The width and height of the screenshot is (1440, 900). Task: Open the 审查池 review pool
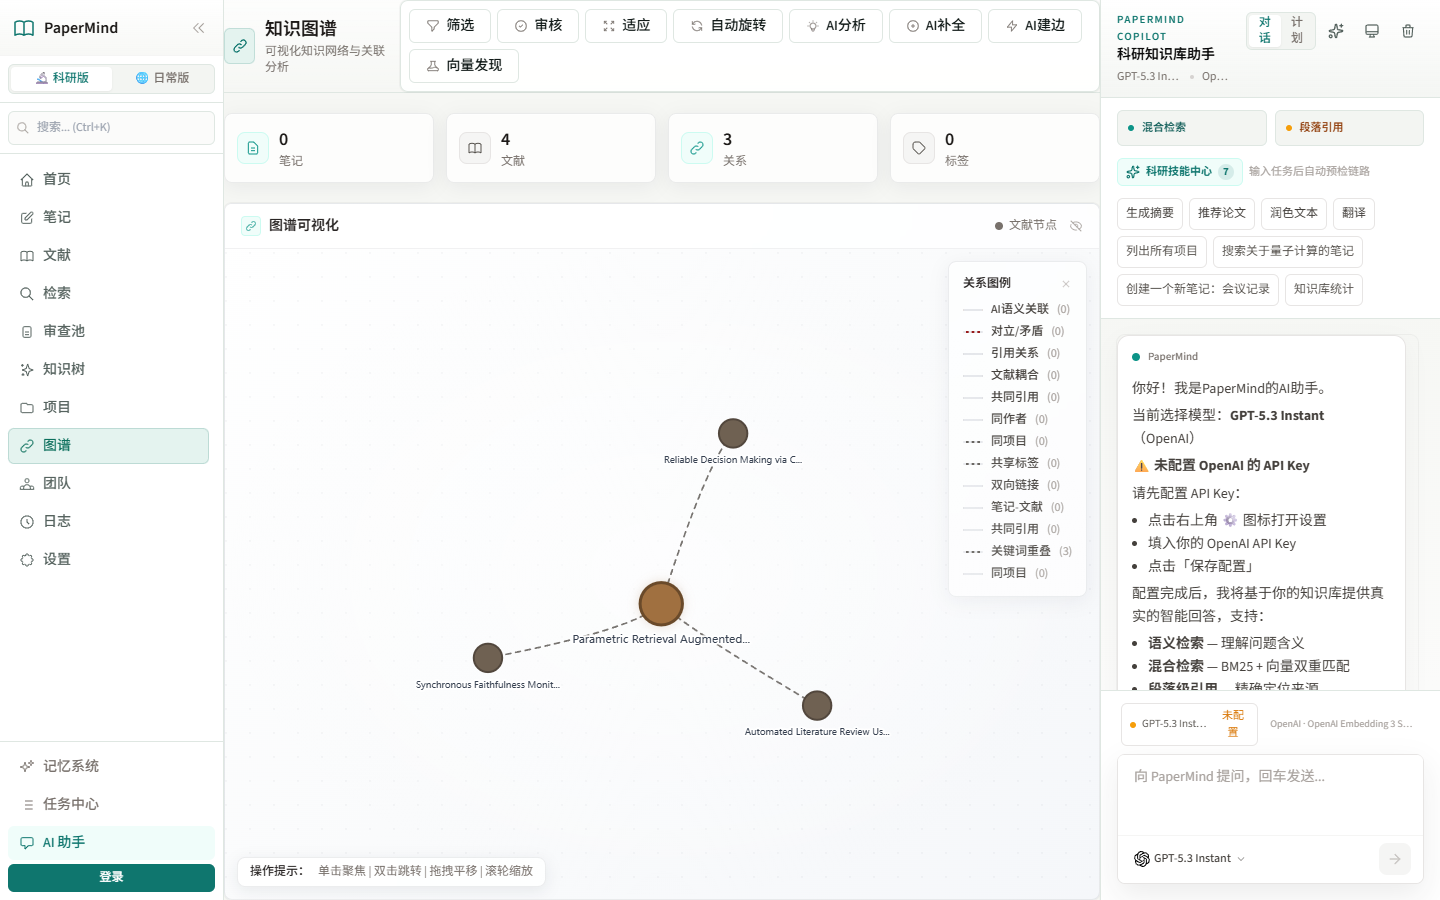pyautogui.click(x=108, y=331)
